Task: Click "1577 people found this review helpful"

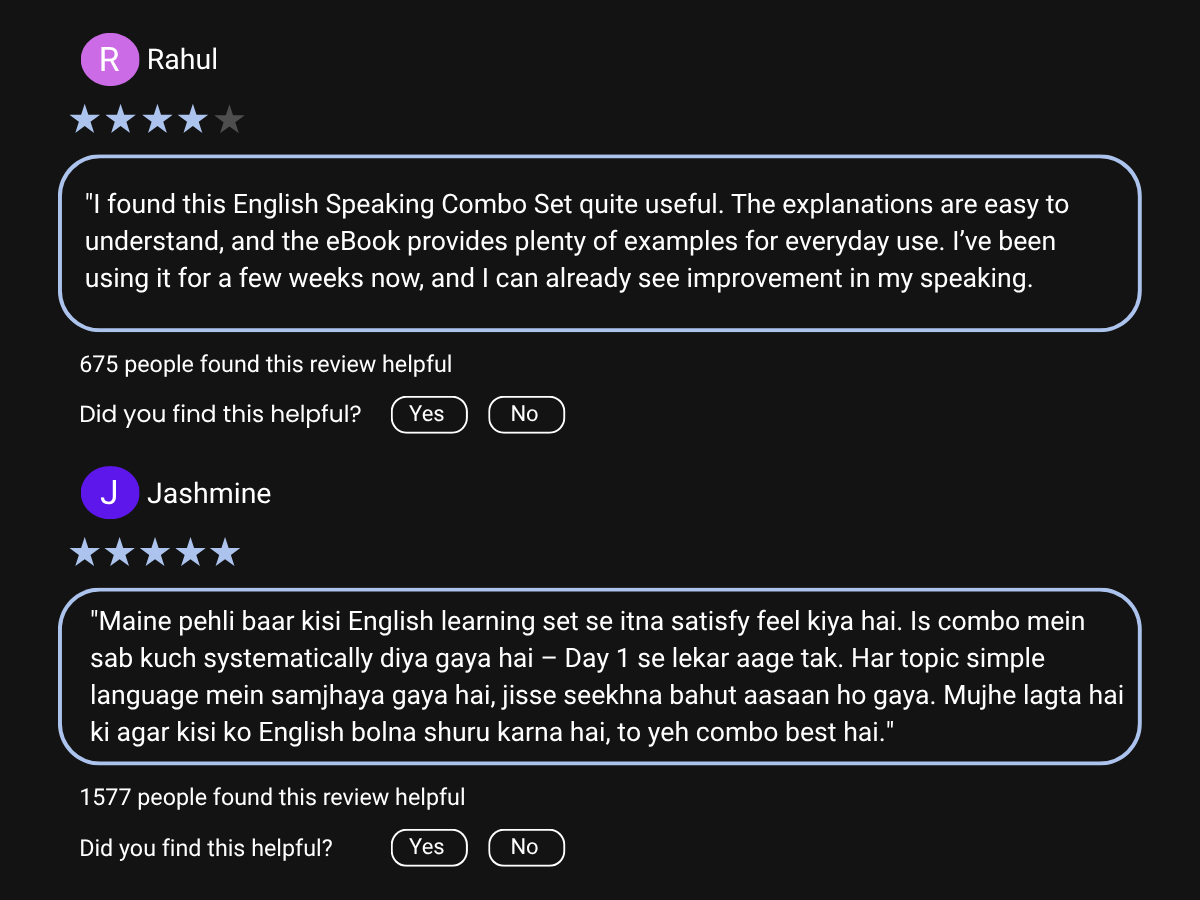Action: coord(272,798)
